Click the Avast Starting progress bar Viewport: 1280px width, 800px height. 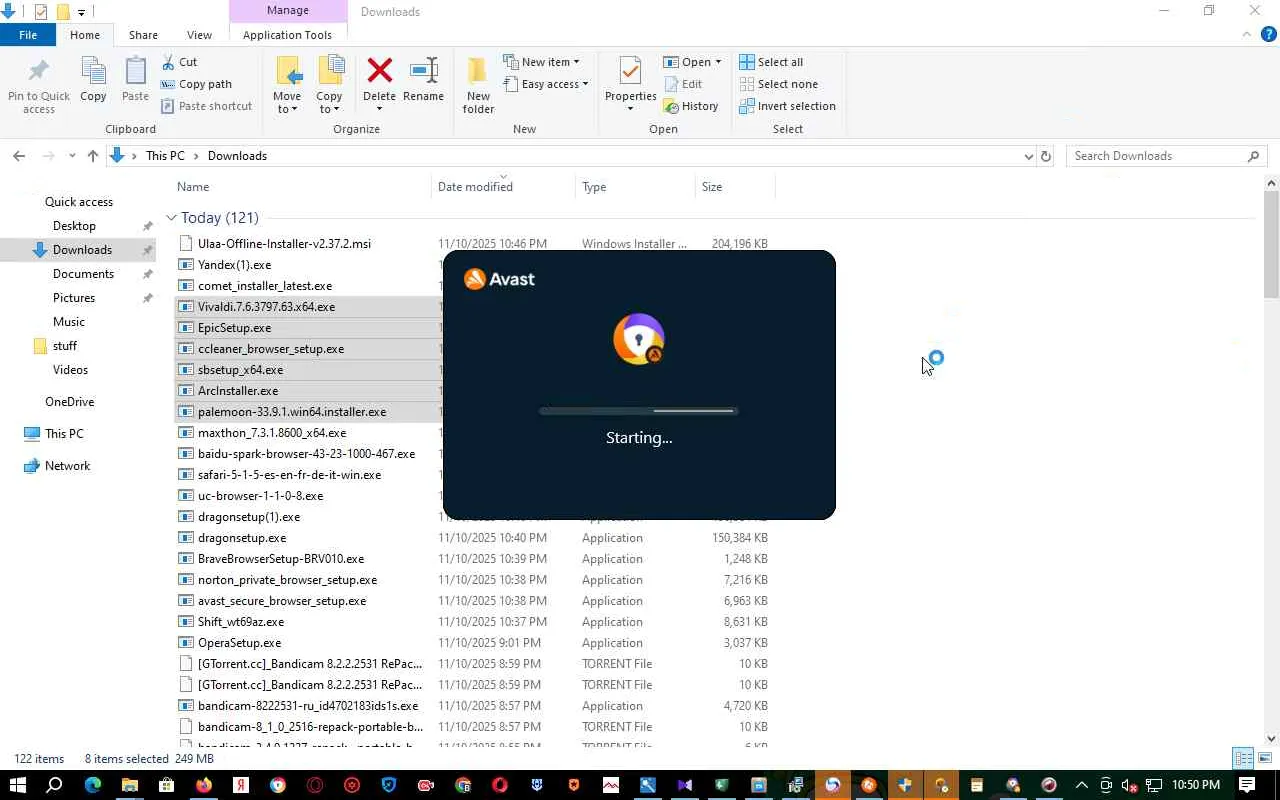(x=638, y=411)
